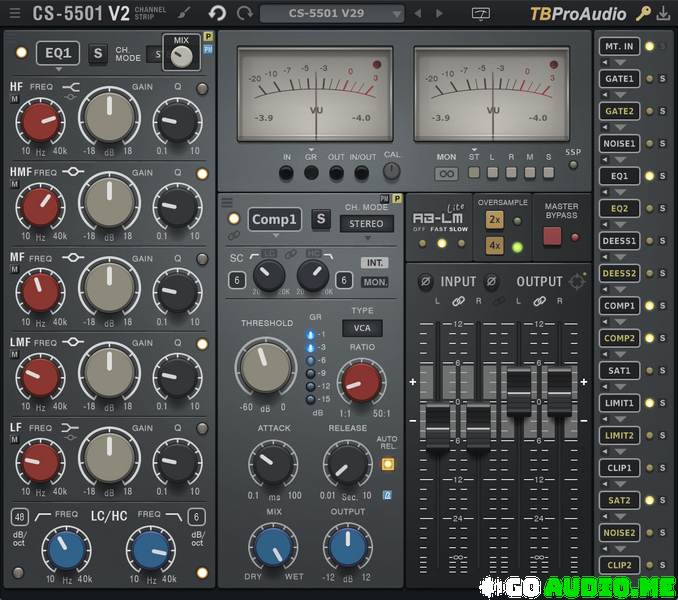Toggle input L/R fader link icon
The height and width of the screenshot is (600, 678).
(x=458, y=301)
